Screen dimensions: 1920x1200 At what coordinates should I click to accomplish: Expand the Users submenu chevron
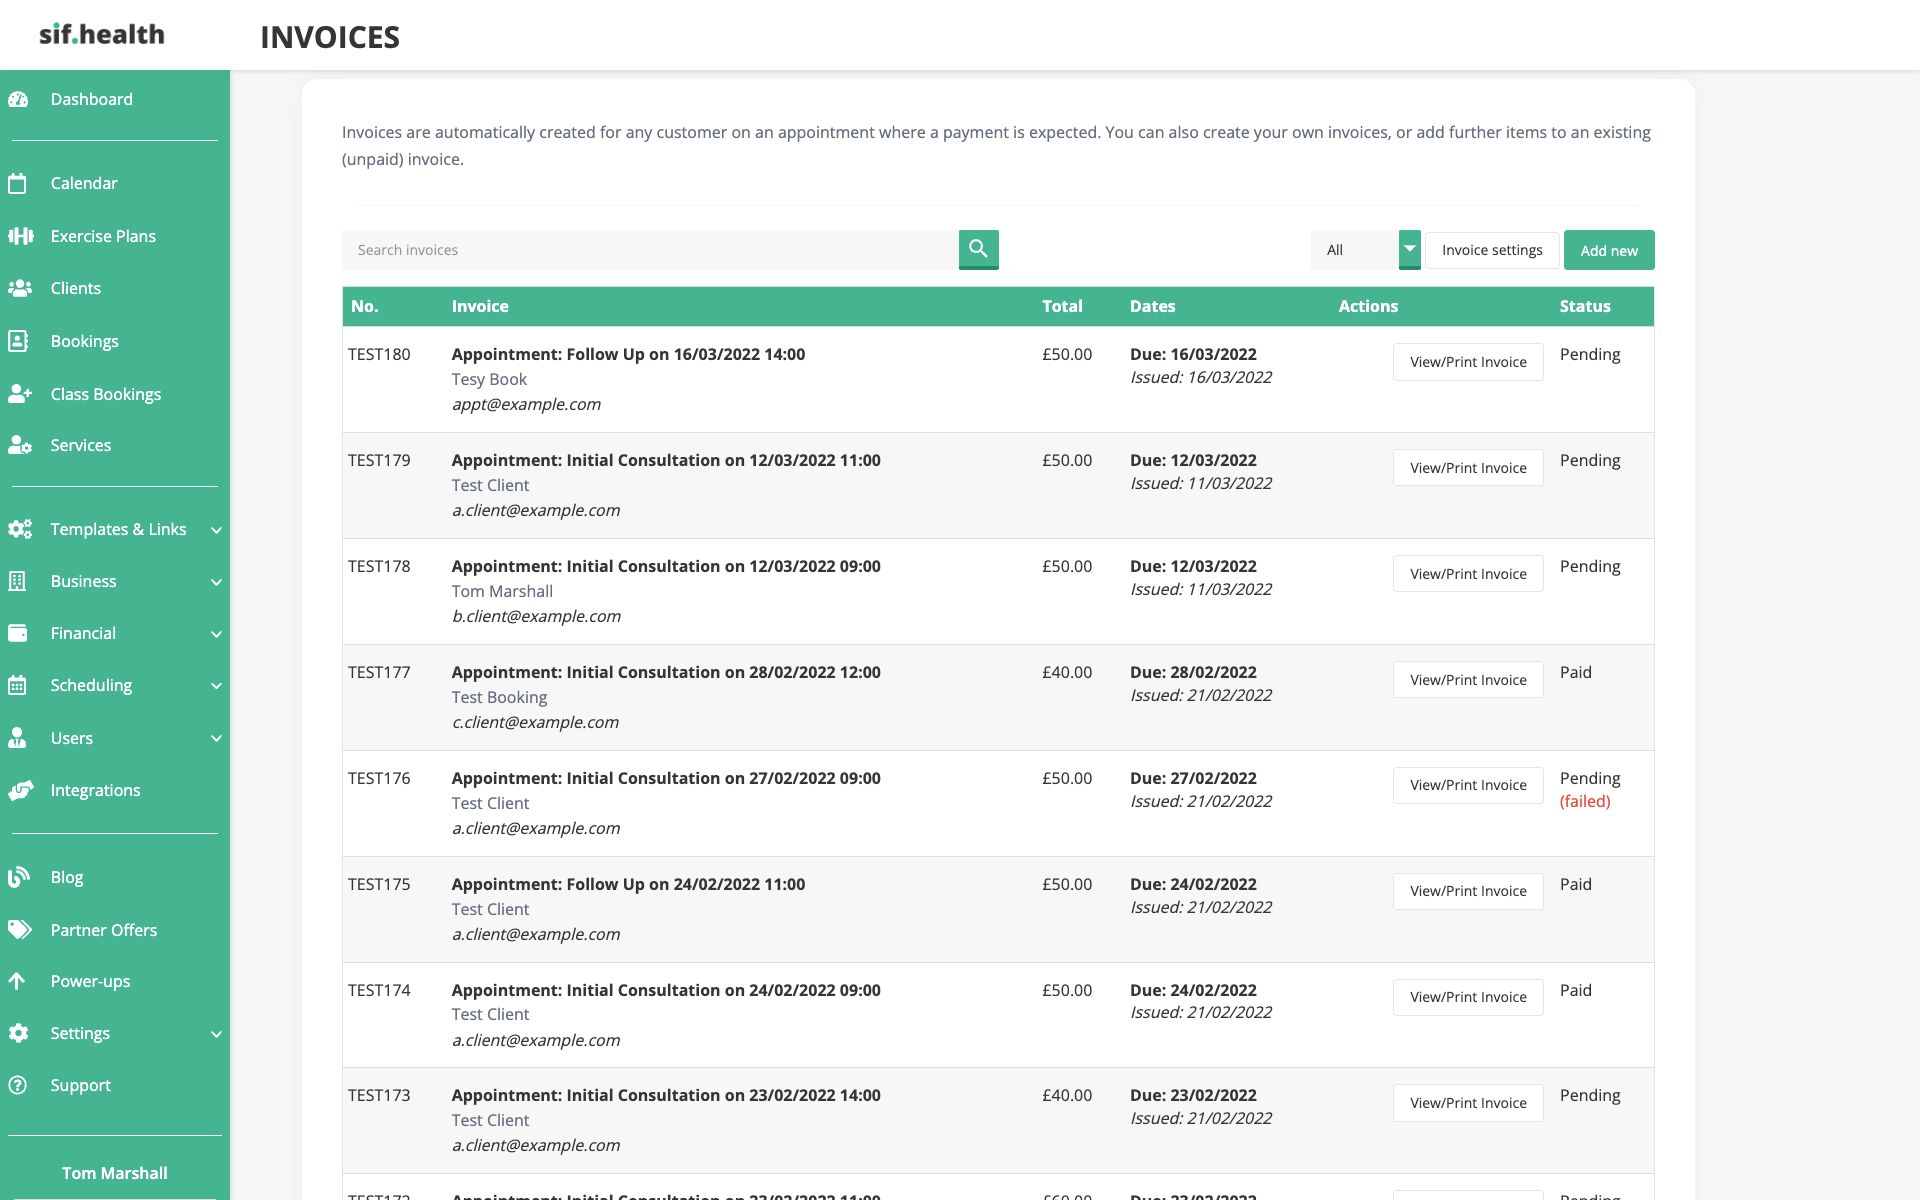click(216, 739)
